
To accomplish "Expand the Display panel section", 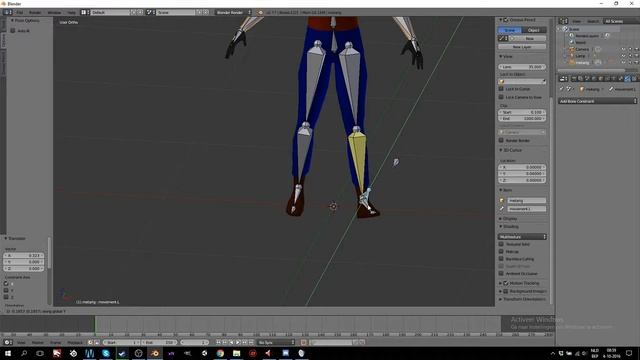I will pyautogui.click(x=501, y=219).
